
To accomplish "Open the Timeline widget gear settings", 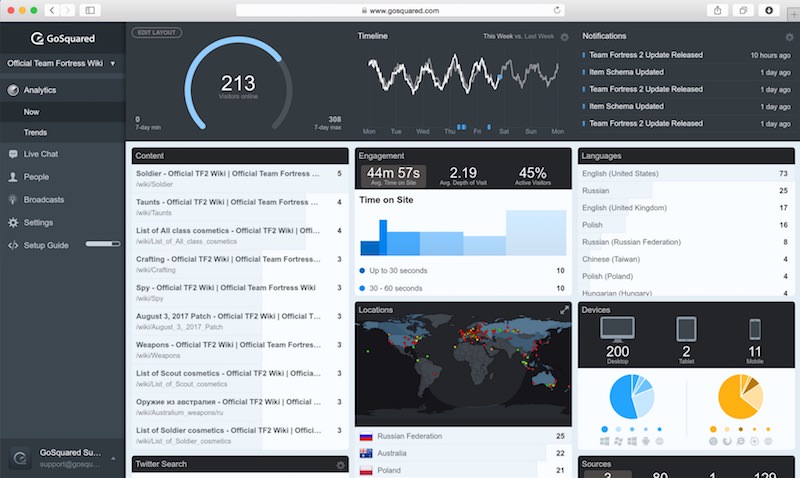I will point(564,37).
